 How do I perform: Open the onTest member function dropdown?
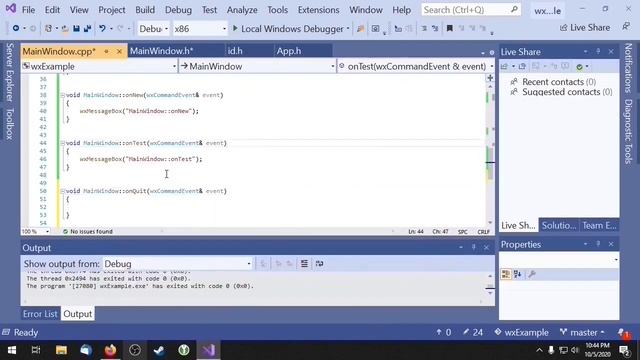[x=416, y=66]
